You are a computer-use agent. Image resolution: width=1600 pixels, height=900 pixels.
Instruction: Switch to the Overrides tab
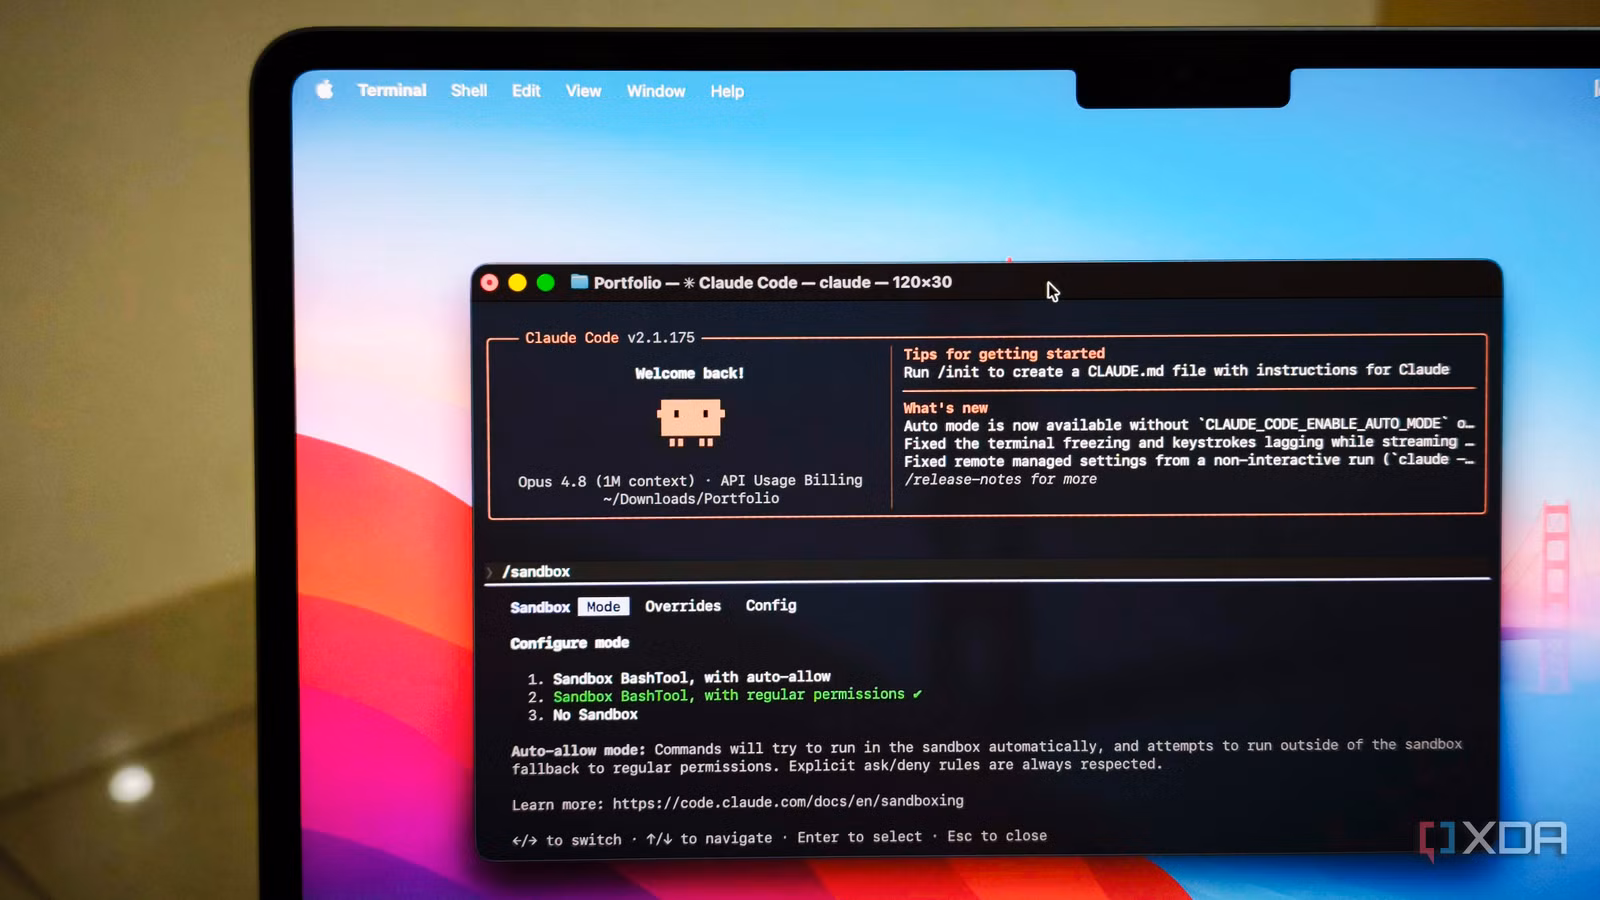683,606
